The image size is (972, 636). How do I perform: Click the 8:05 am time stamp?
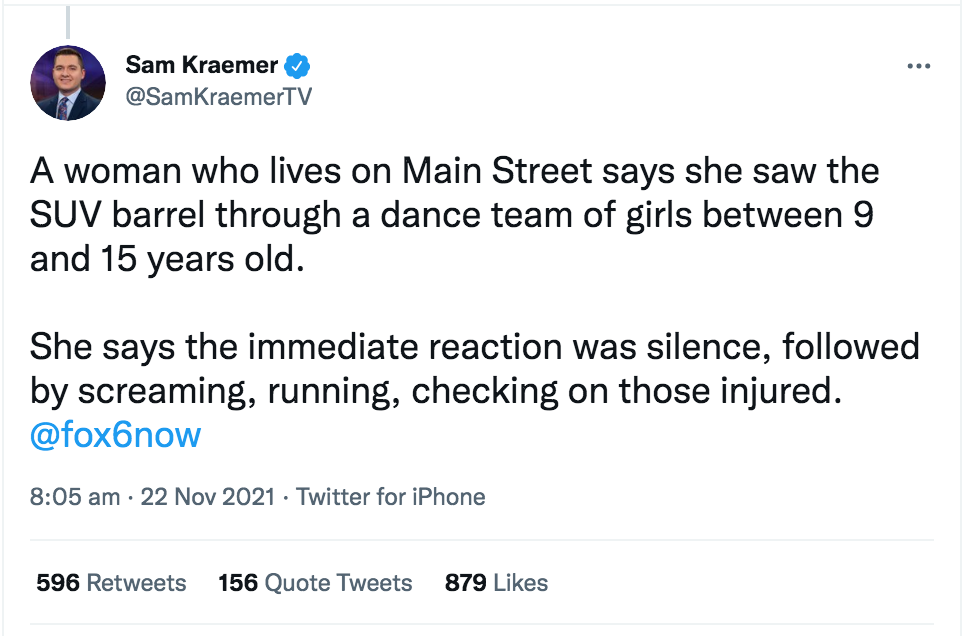click(75, 497)
